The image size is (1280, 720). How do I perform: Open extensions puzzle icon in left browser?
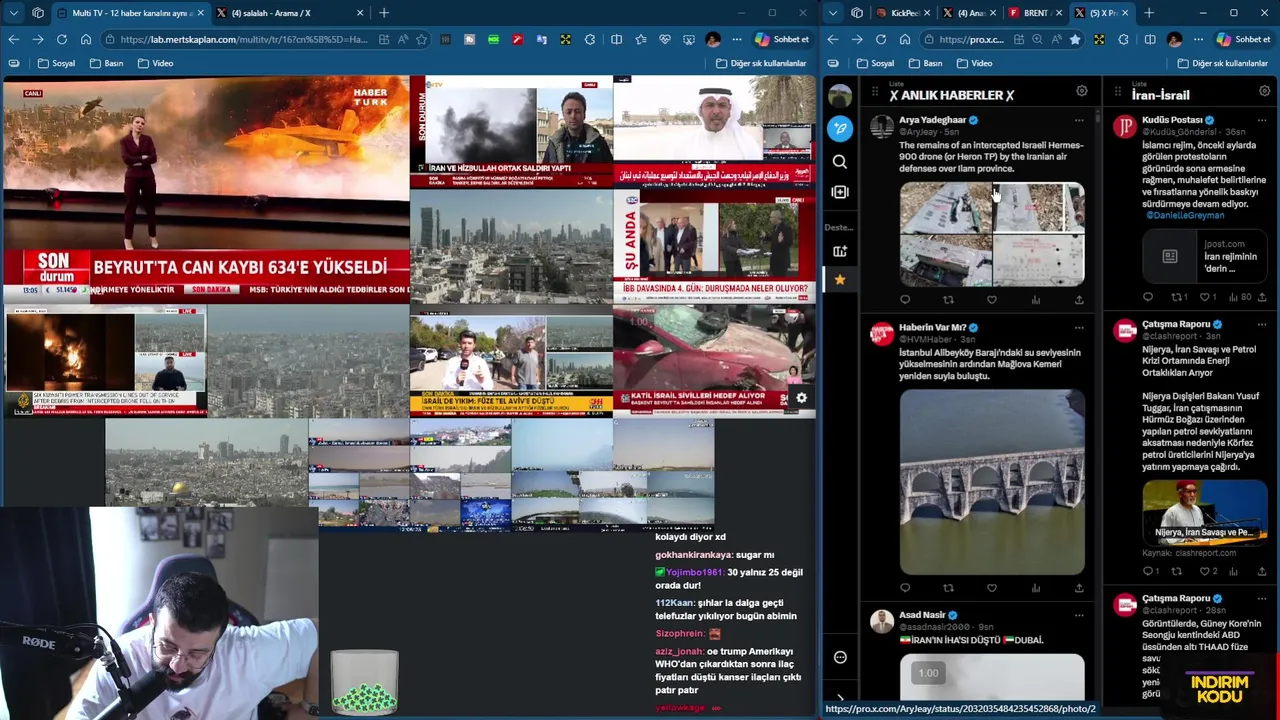[x=590, y=39]
